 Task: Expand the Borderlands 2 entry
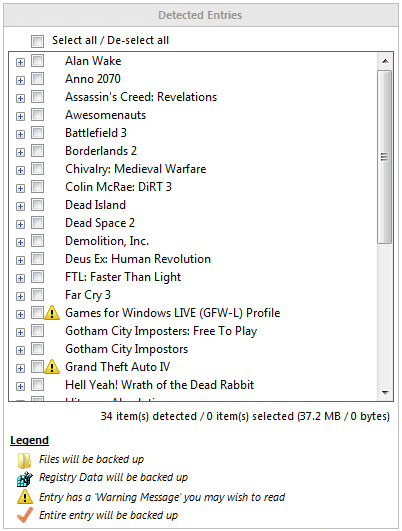coord(21,152)
